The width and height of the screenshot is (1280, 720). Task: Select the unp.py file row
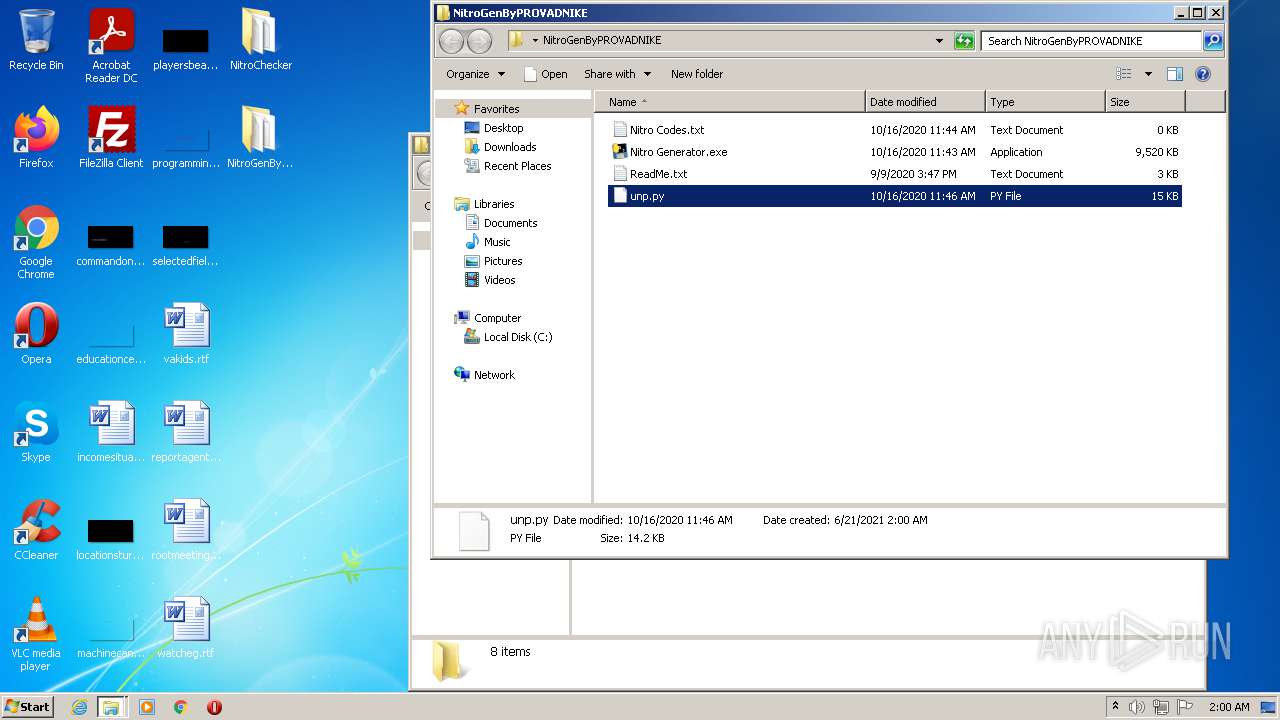(x=895, y=196)
